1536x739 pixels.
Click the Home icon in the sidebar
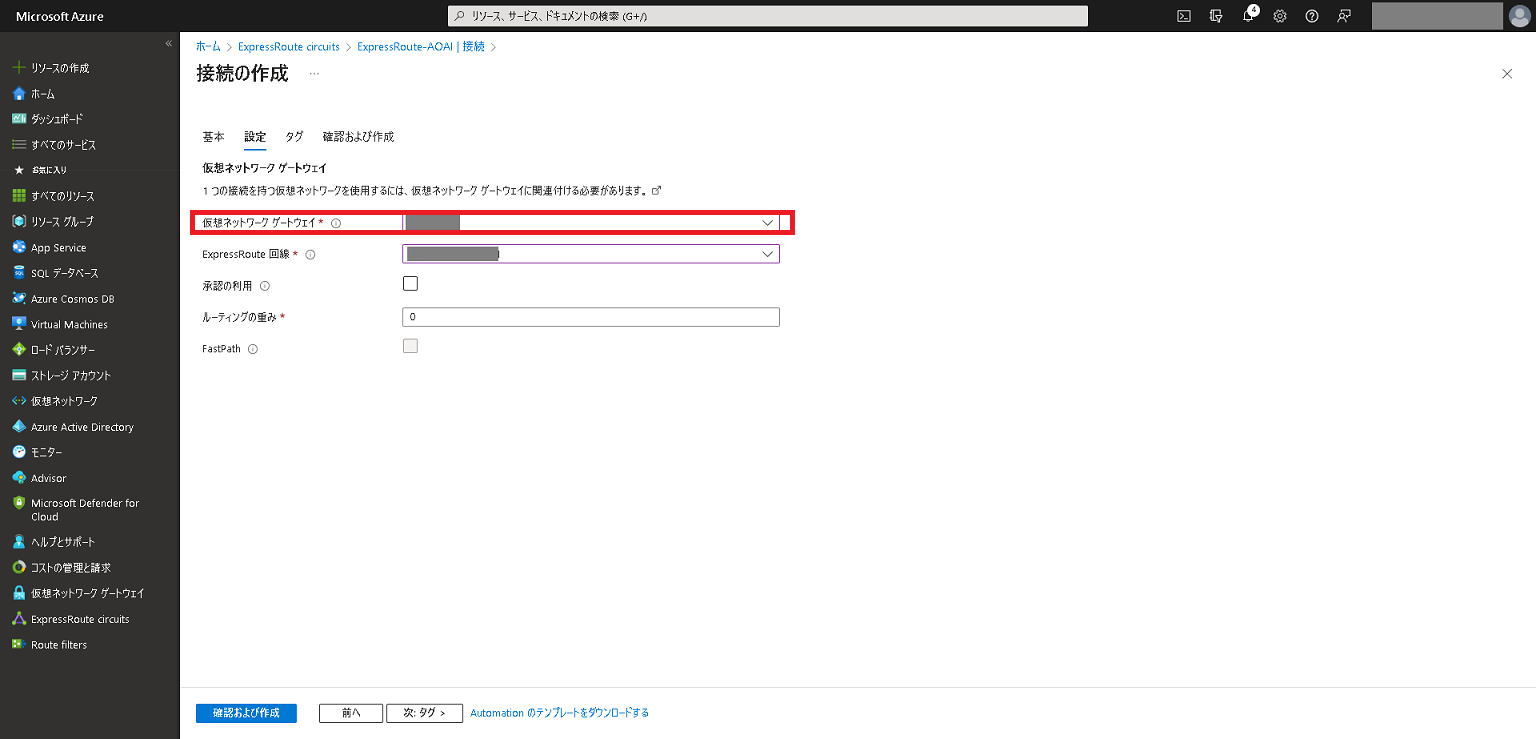pyautogui.click(x=18, y=94)
